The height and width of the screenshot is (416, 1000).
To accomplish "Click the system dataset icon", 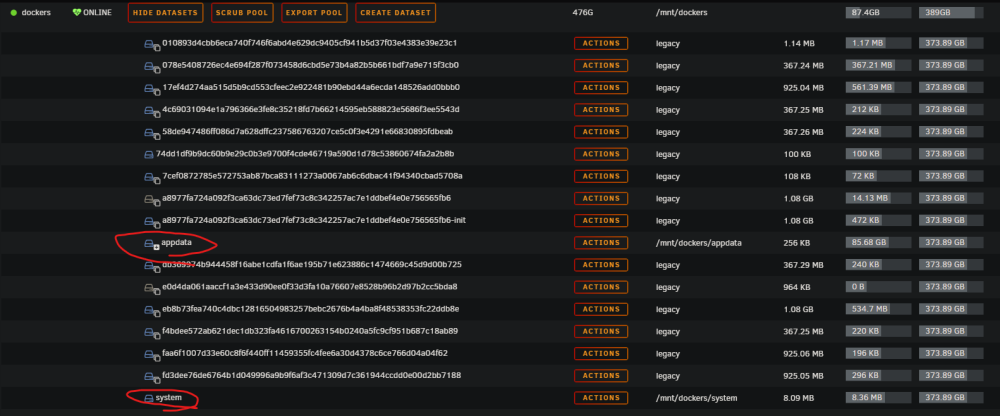I will [x=149, y=398].
